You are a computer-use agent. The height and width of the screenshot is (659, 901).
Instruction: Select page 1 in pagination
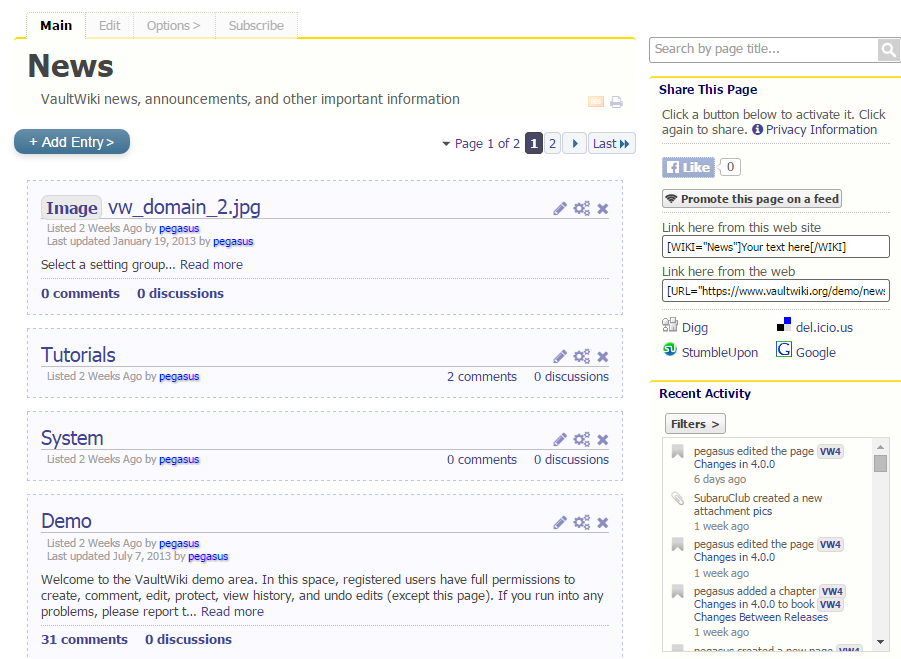click(x=534, y=144)
